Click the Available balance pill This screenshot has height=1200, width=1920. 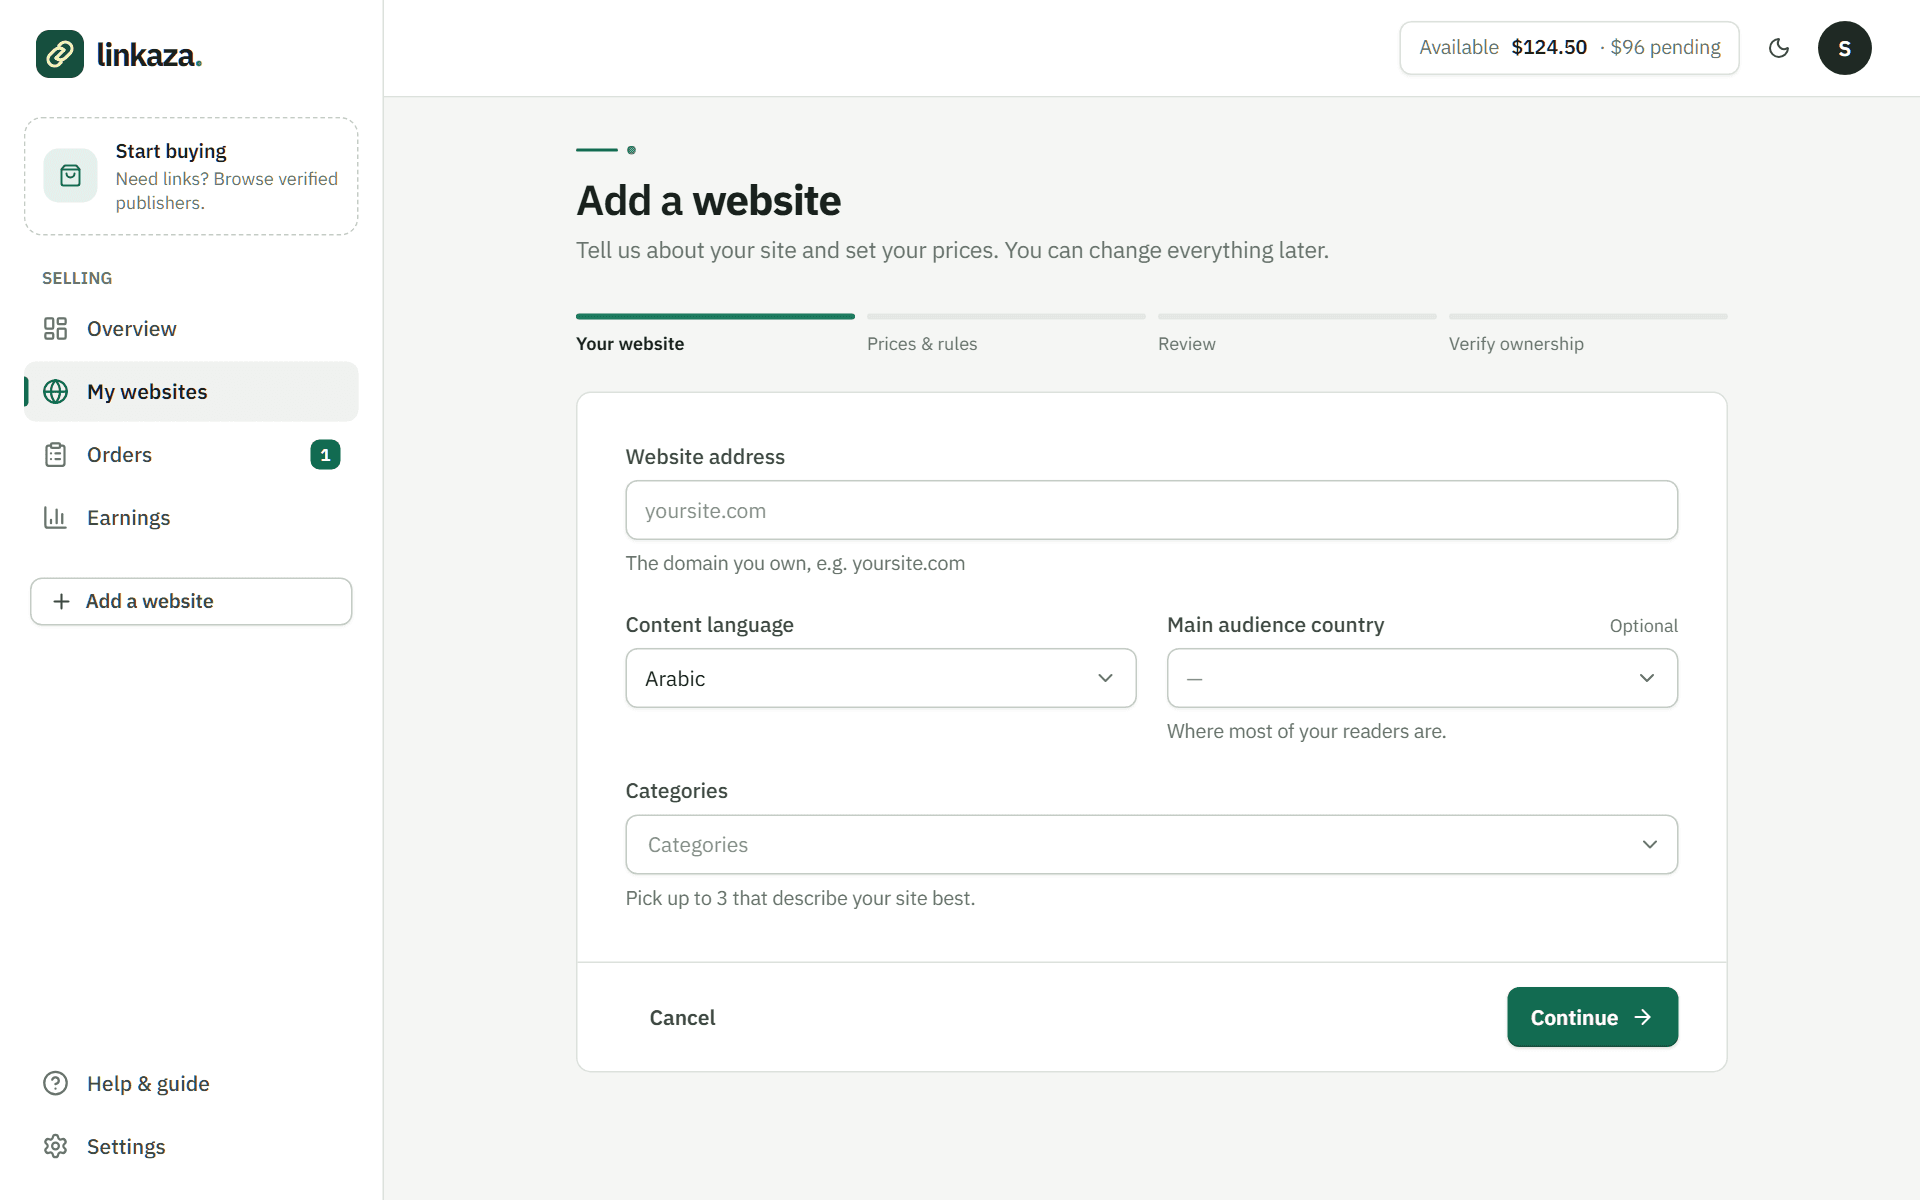point(1569,48)
